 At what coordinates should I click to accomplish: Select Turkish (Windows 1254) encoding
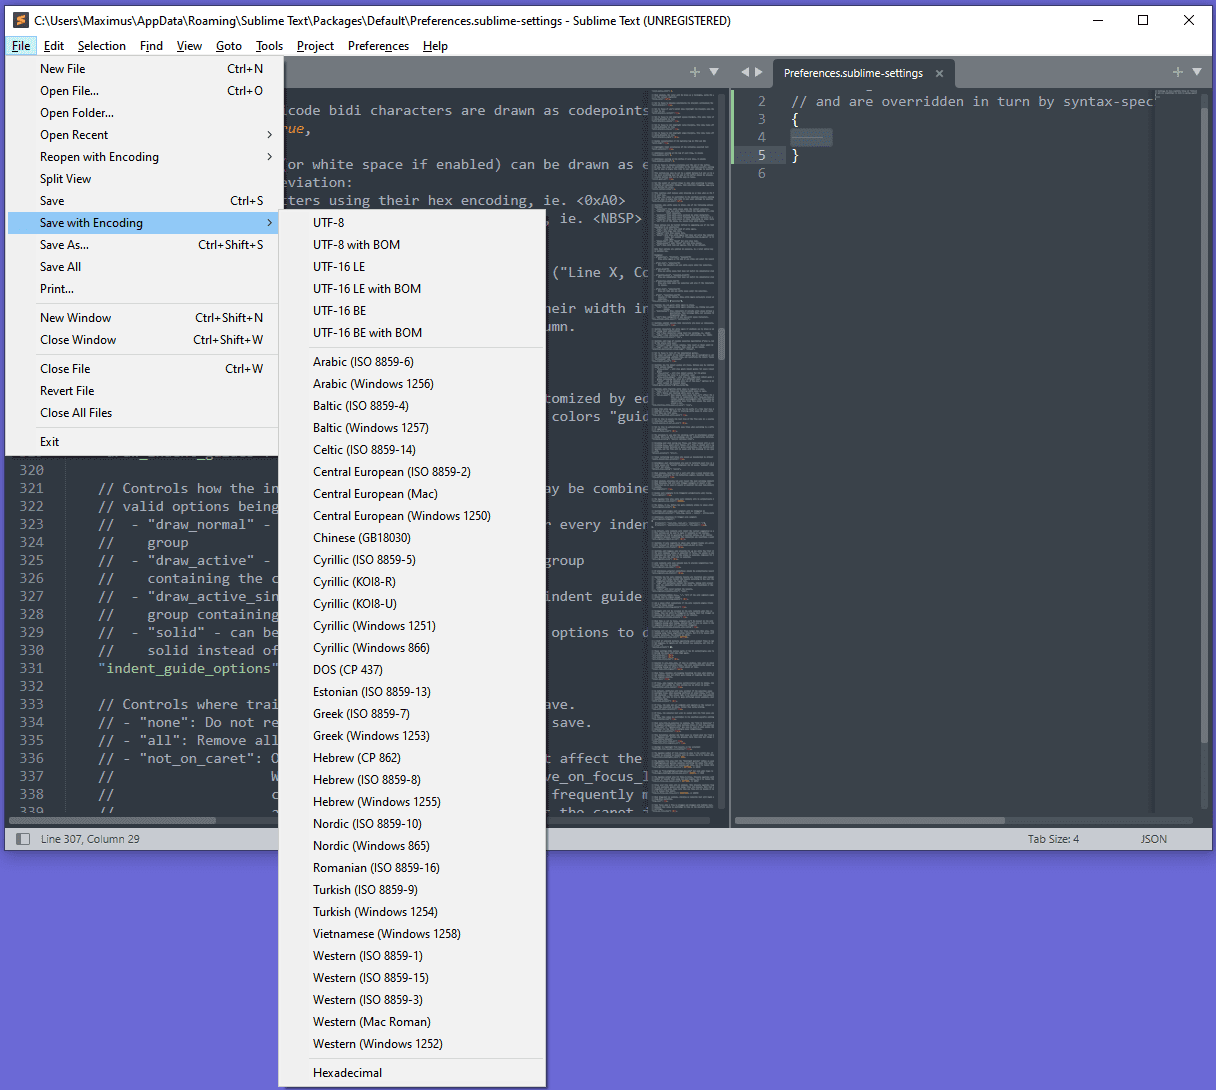[412, 912]
